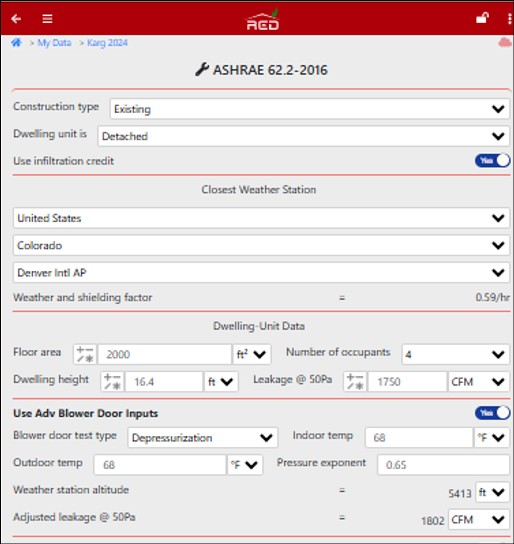Viewport: 514px width, 544px height.
Task: Go back with the left arrow icon
Action: pyautogui.click(x=16, y=19)
